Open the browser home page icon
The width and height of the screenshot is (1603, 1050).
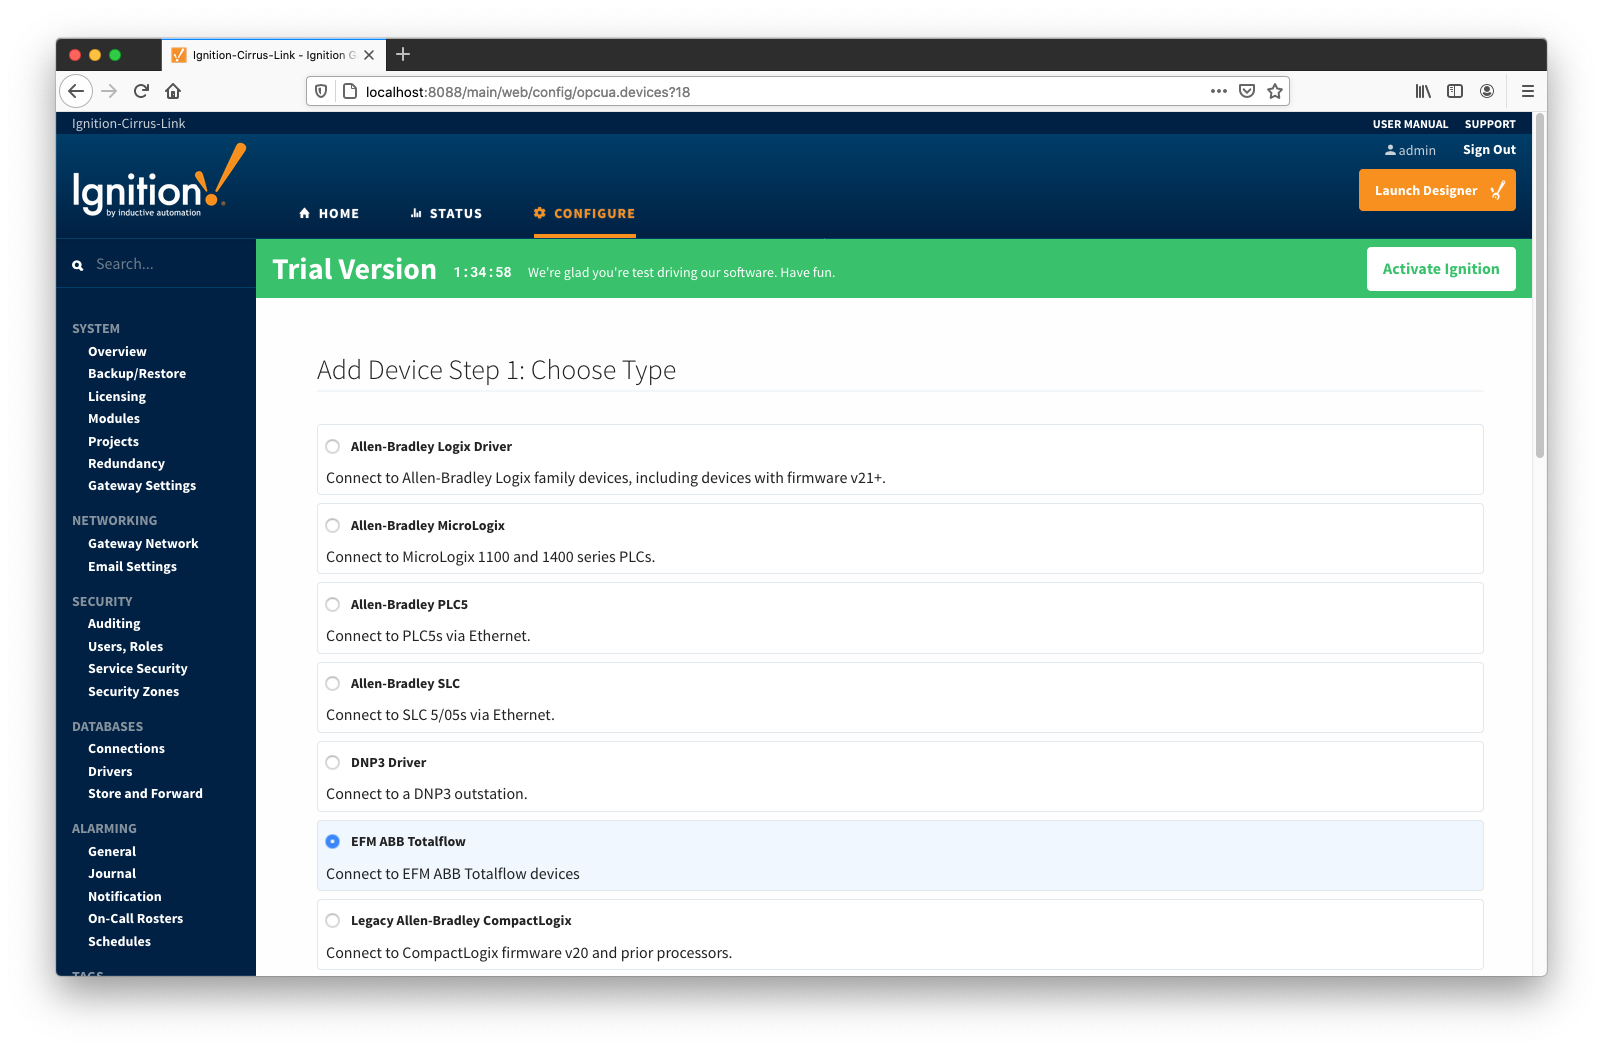tap(173, 91)
